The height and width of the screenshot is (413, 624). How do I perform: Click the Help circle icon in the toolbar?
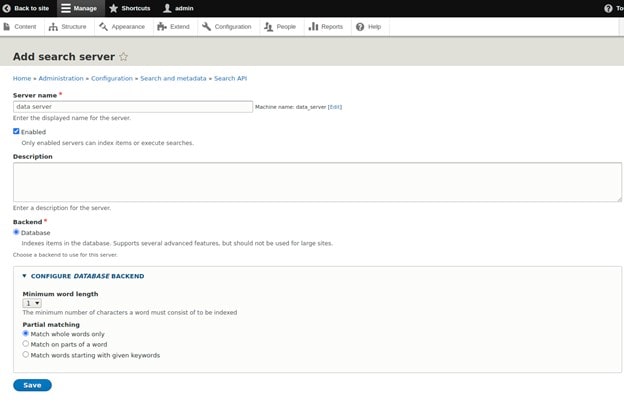360,27
